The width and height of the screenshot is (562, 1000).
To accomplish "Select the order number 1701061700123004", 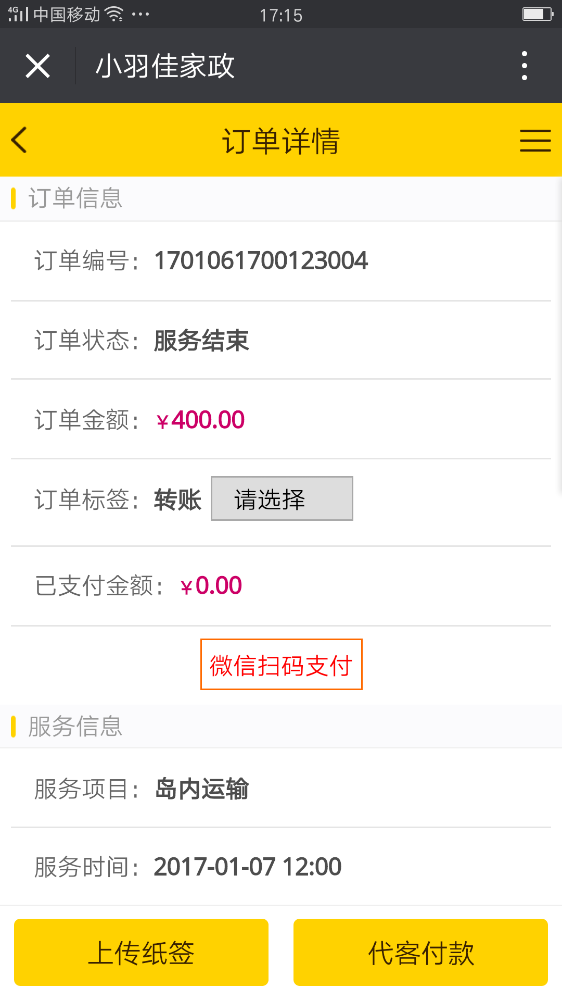I will coord(261,261).
